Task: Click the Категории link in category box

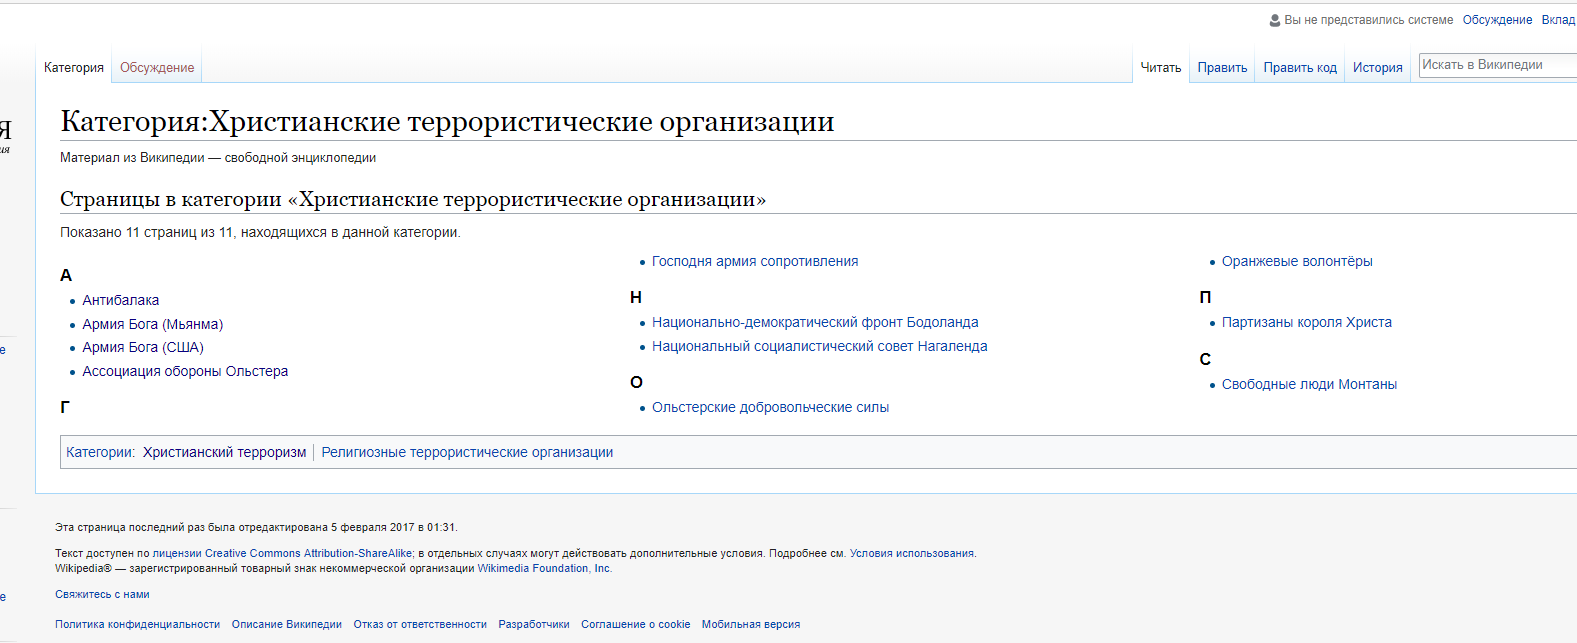Action: tap(99, 452)
